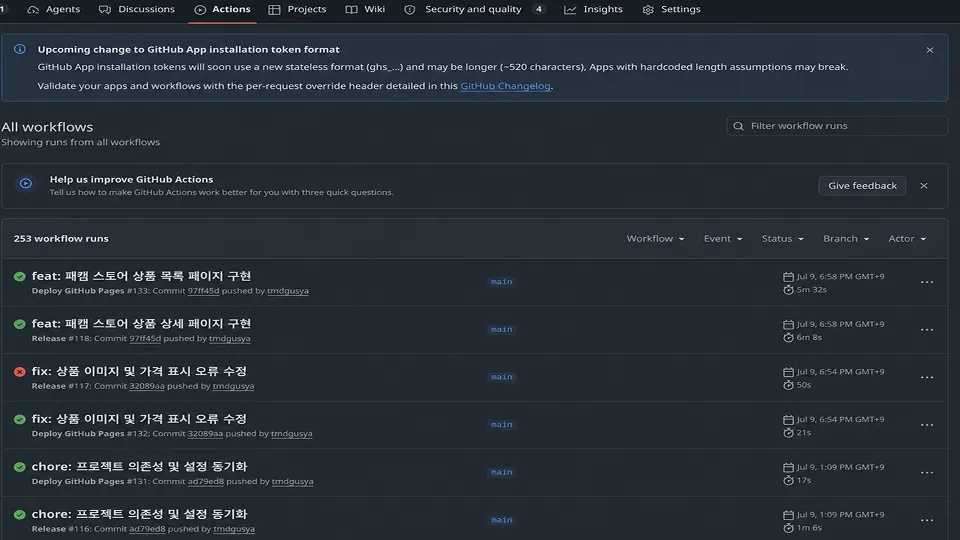Click stopwatch icon beside 5m 32s duration
This screenshot has width=960, height=540.
point(788,290)
